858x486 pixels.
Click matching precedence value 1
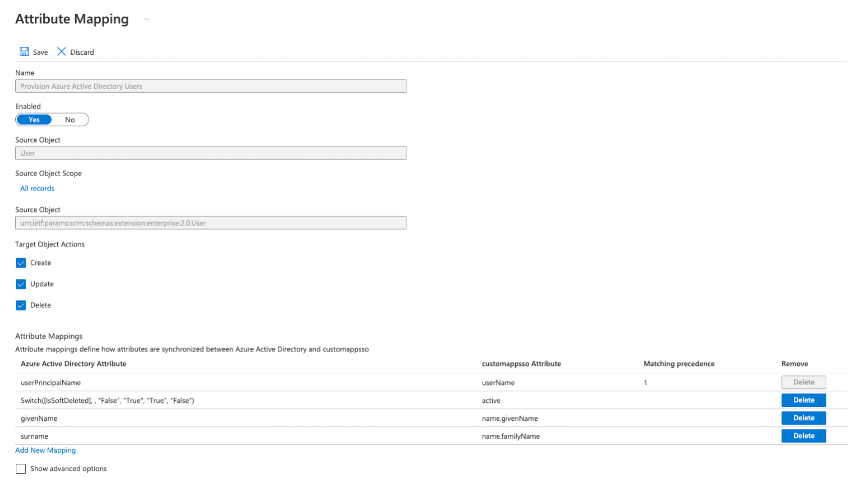(645, 383)
